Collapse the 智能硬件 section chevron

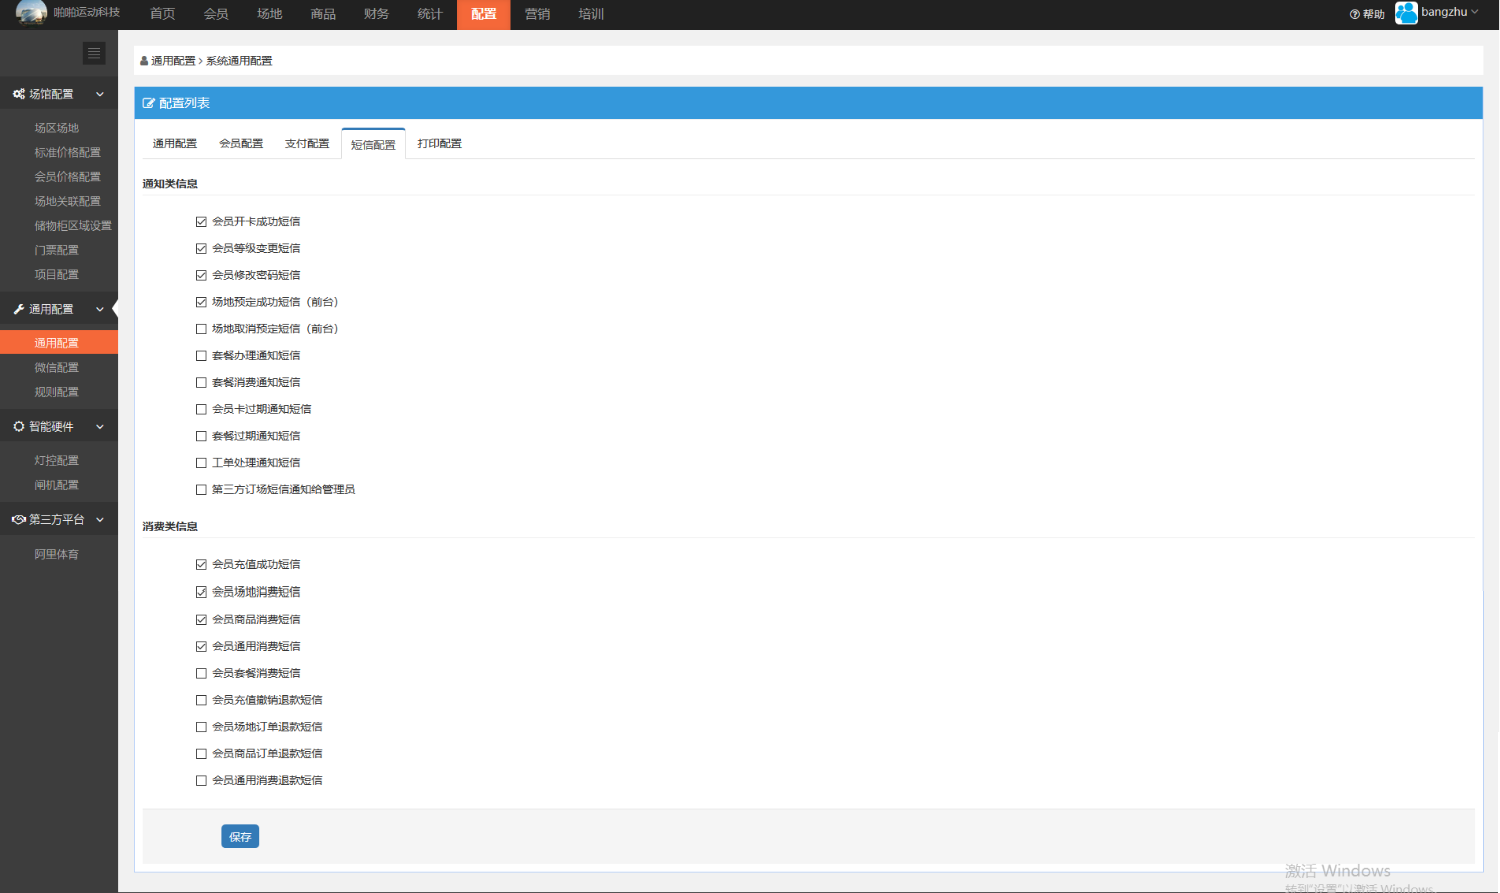[x=100, y=427]
